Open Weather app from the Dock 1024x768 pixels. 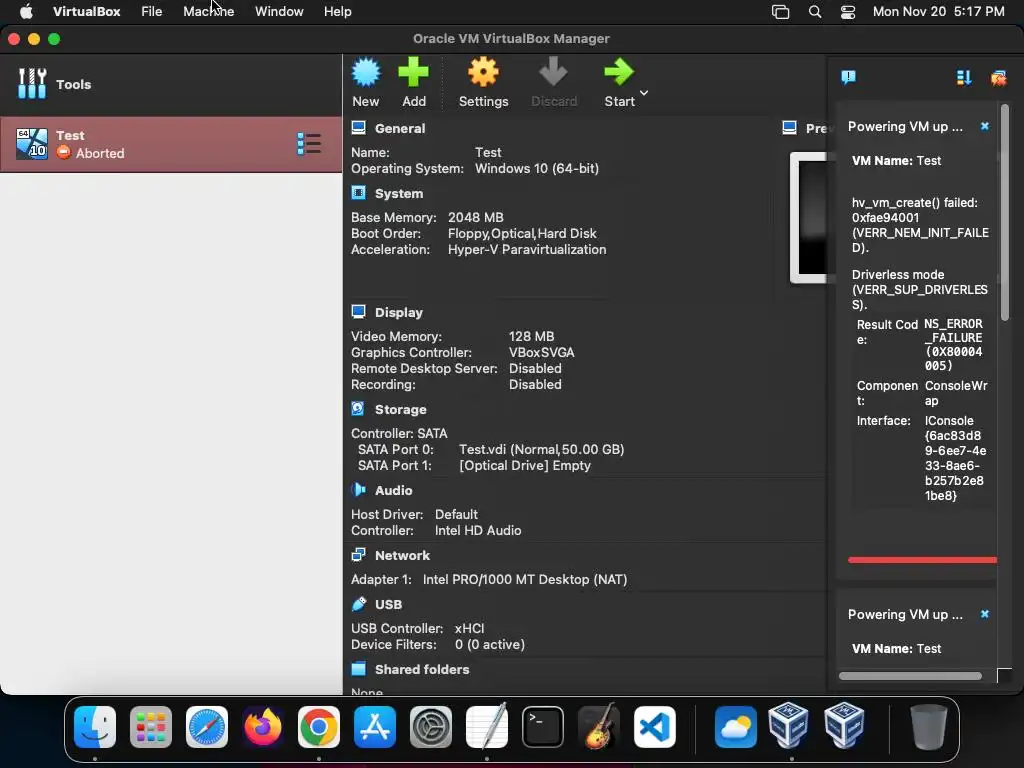[x=735, y=726]
